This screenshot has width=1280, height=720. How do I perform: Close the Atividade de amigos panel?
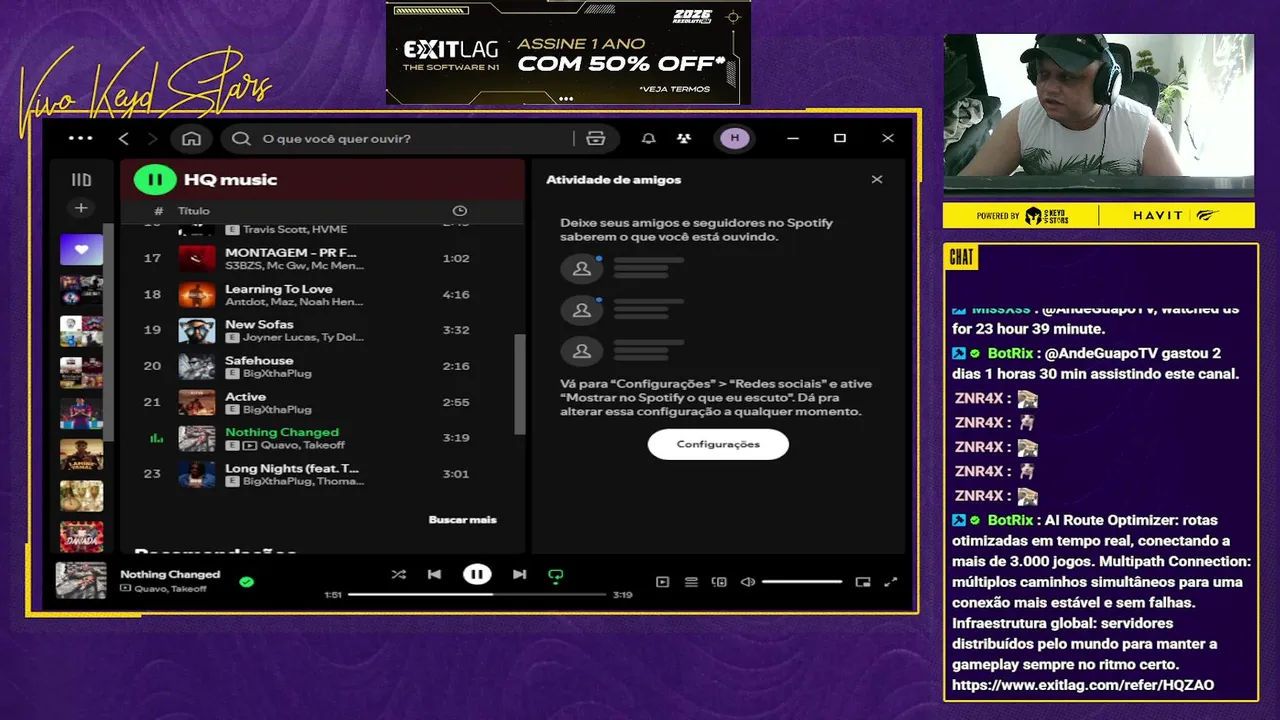[877, 180]
